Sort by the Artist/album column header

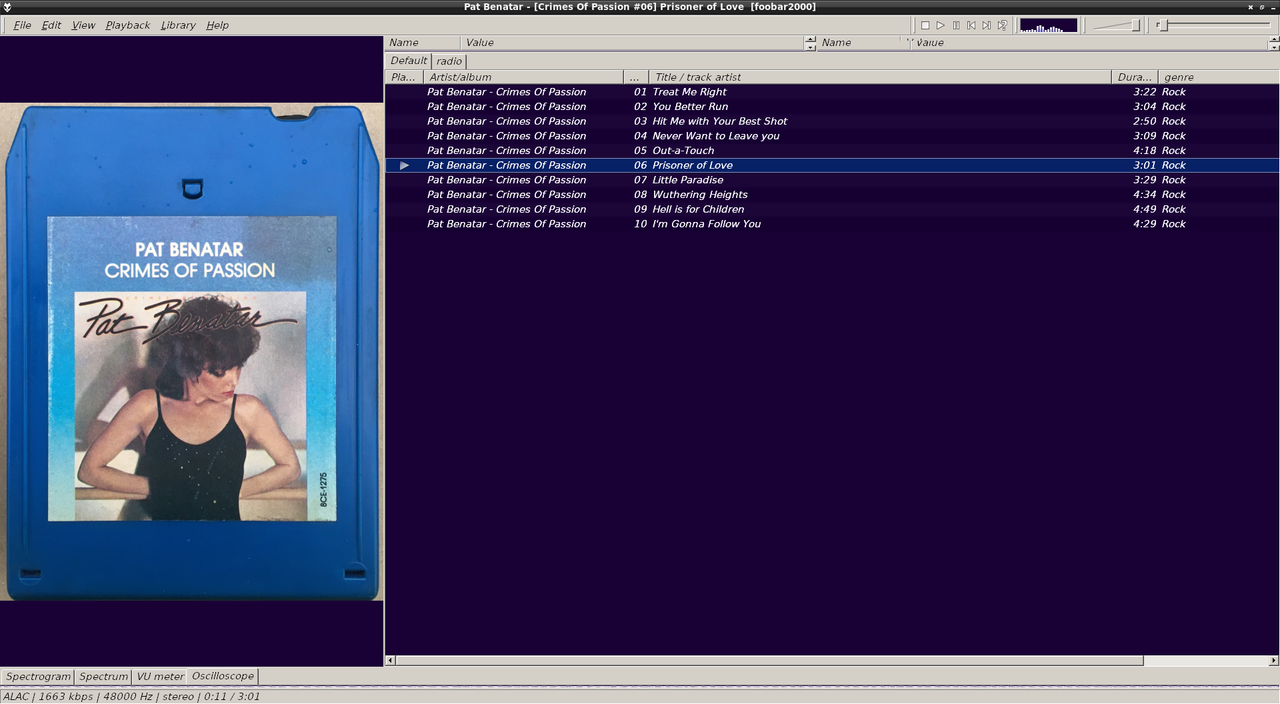tap(523, 77)
